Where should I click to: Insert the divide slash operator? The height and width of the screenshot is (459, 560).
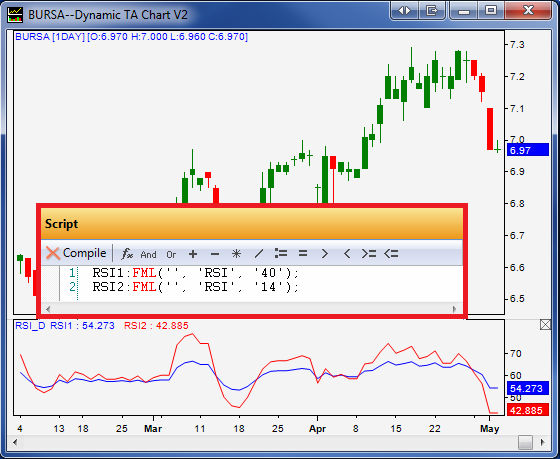259,254
